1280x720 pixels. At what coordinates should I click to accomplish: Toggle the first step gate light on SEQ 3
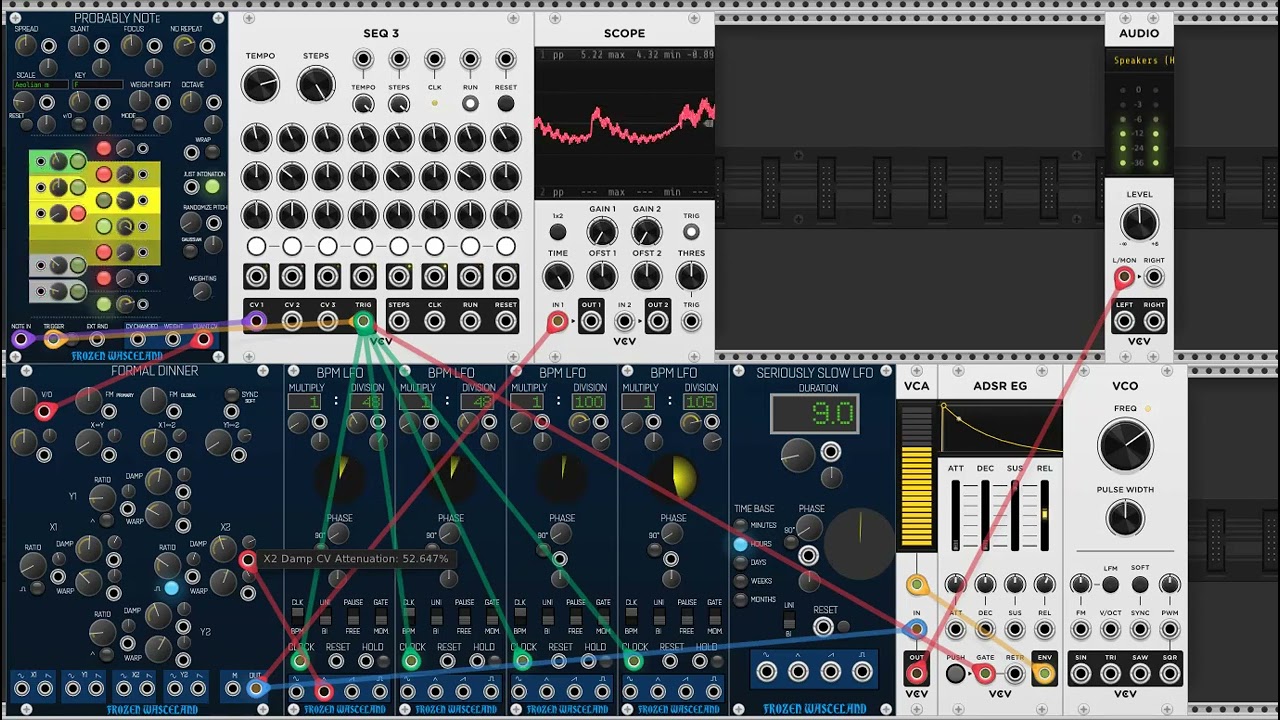256,246
